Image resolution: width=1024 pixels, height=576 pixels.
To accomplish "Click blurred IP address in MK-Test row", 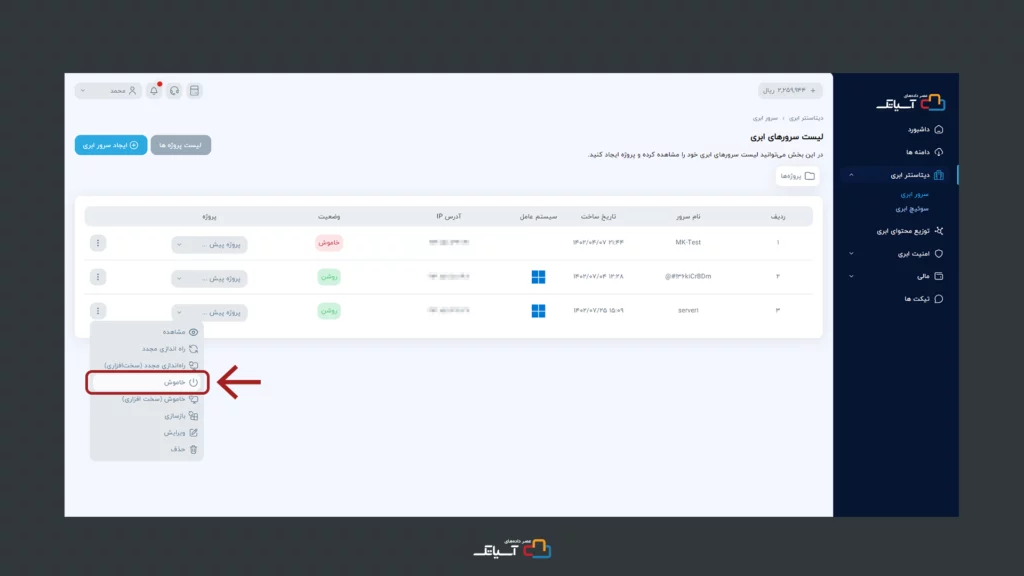I will click(x=449, y=242).
